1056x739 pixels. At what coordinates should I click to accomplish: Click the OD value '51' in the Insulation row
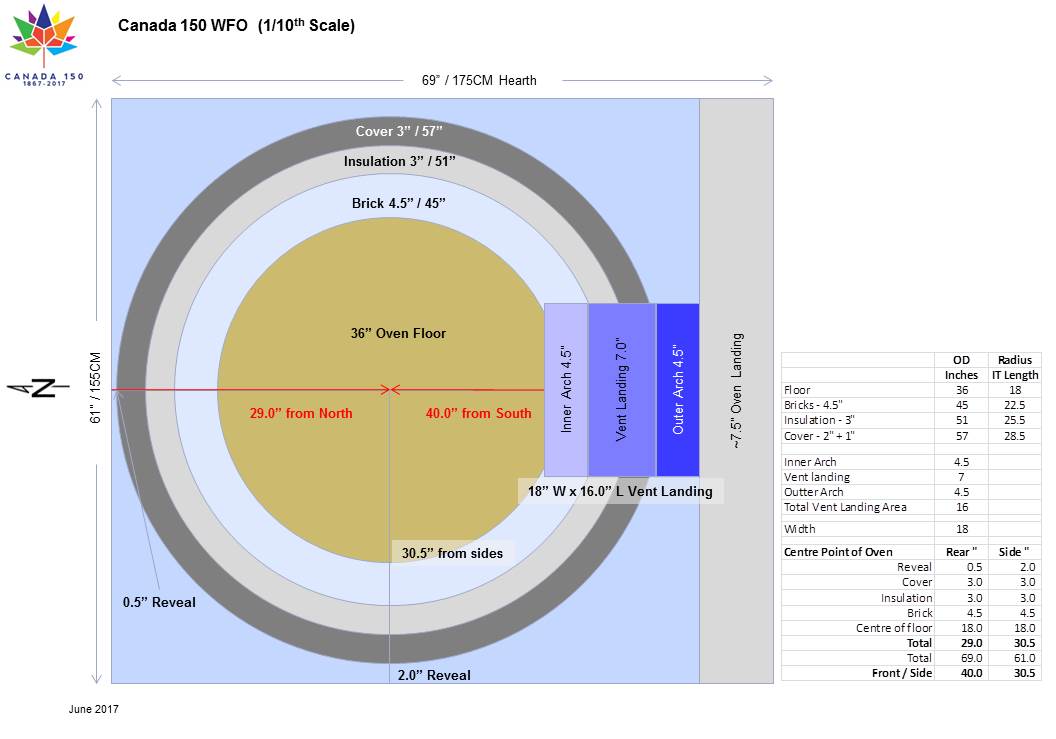(962, 420)
